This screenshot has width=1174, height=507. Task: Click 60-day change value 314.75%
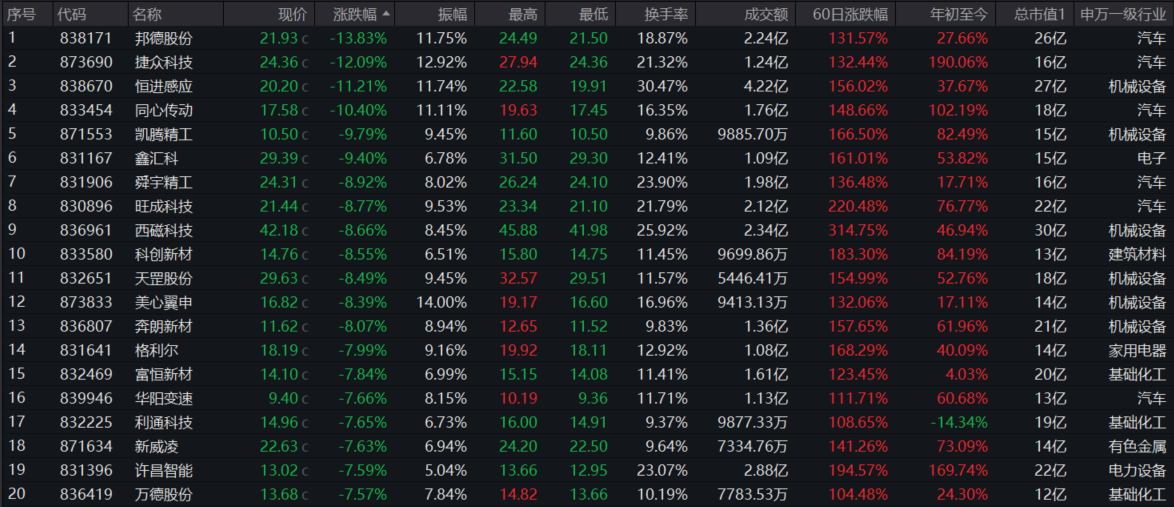(x=859, y=230)
